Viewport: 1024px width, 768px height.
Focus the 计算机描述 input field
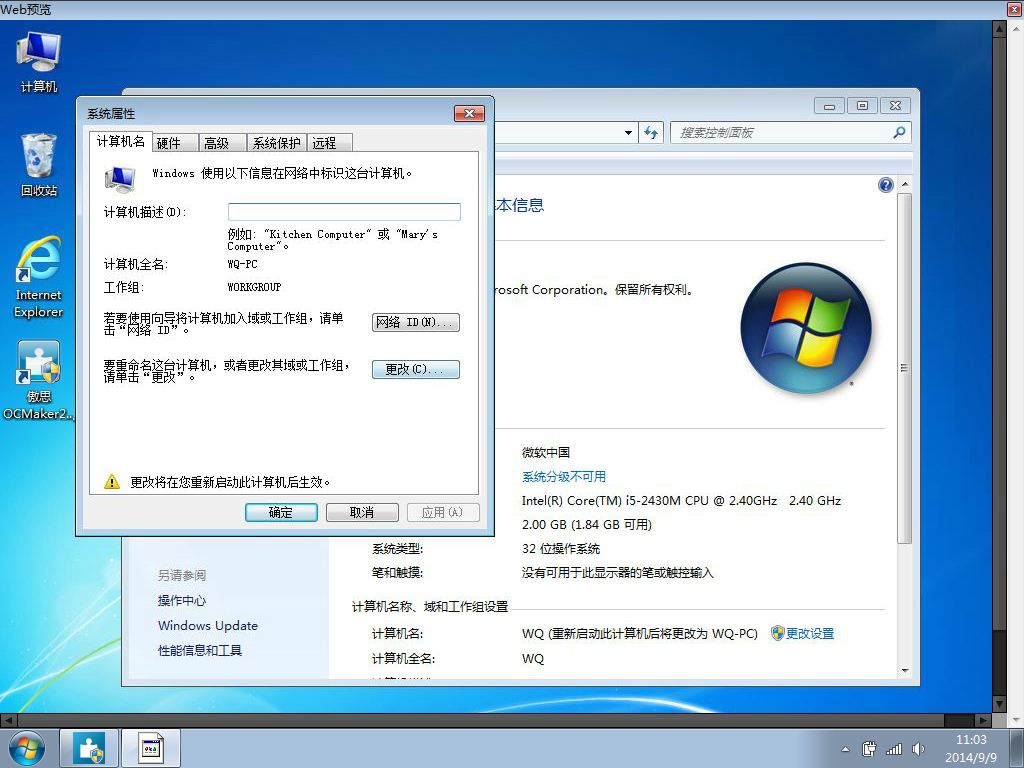[344, 212]
